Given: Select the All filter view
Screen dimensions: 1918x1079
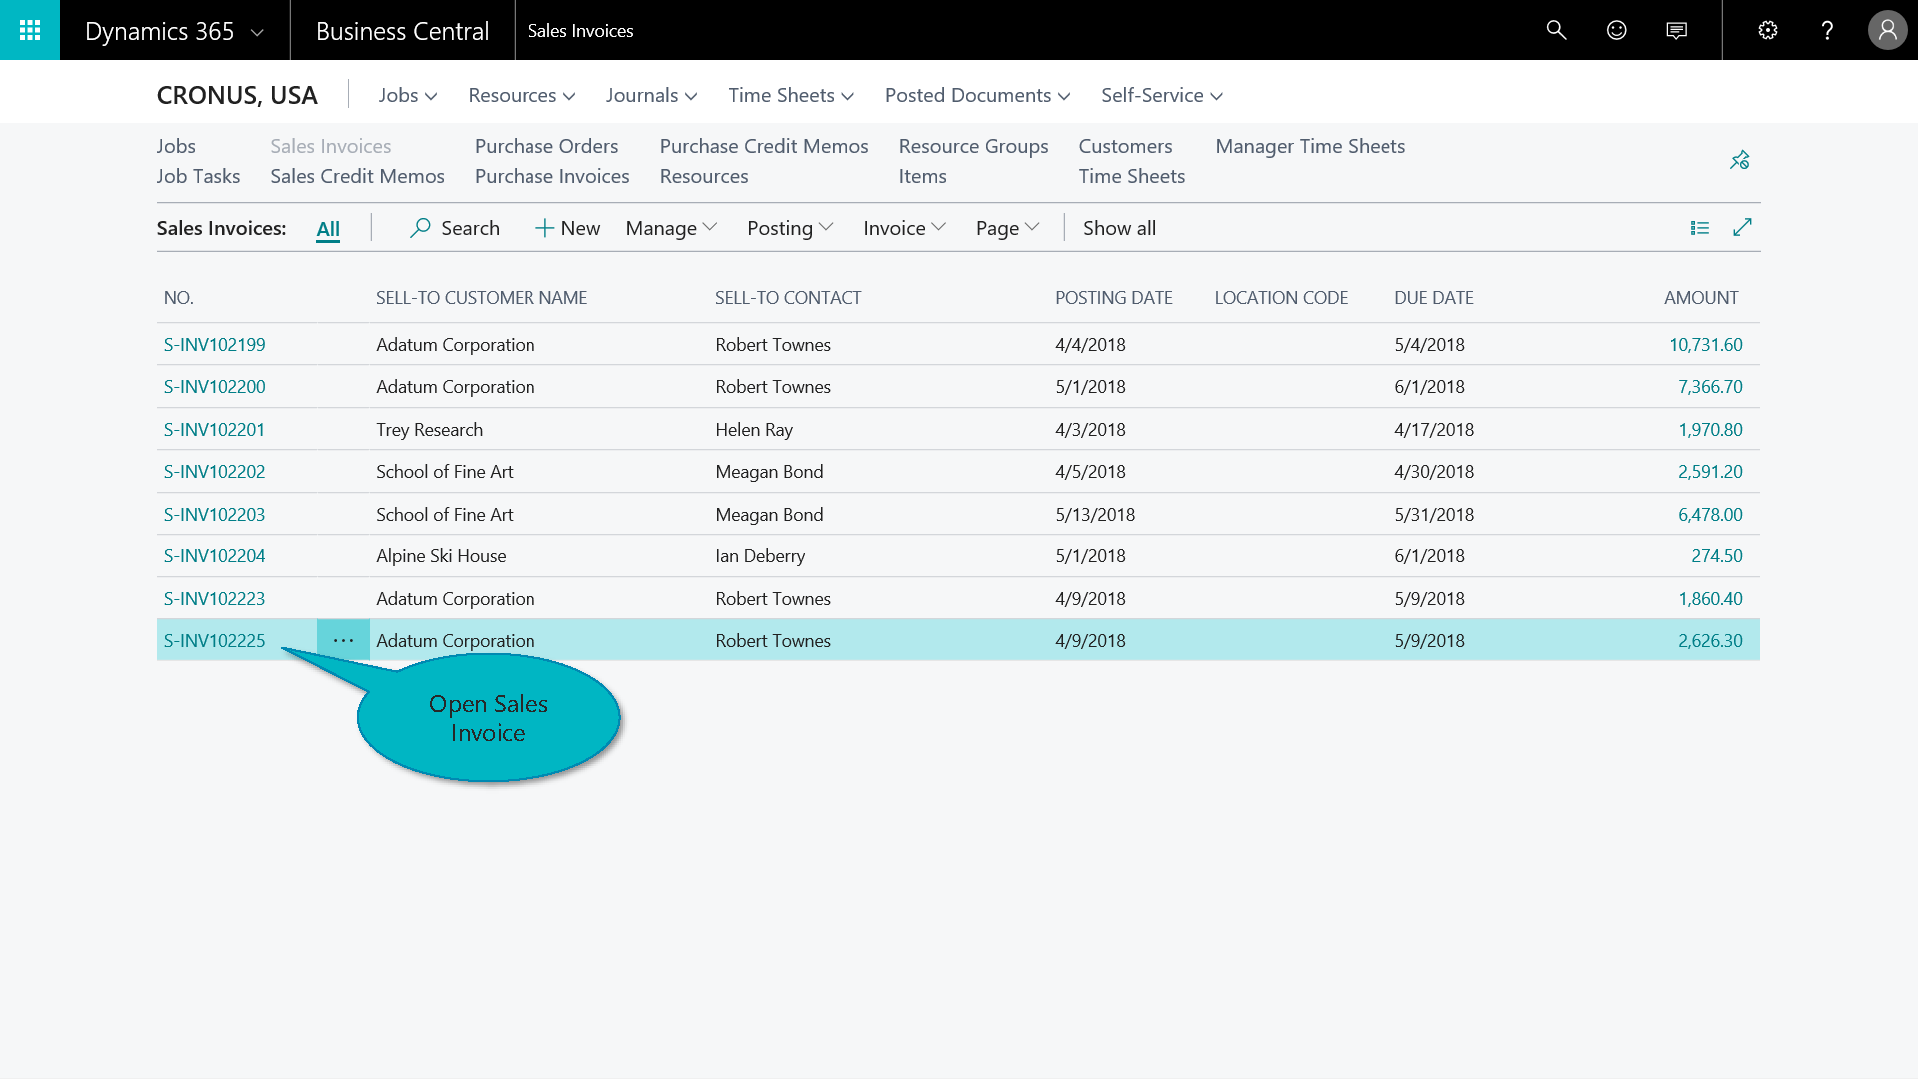Looking at the screenshot, I should [328, 228].
